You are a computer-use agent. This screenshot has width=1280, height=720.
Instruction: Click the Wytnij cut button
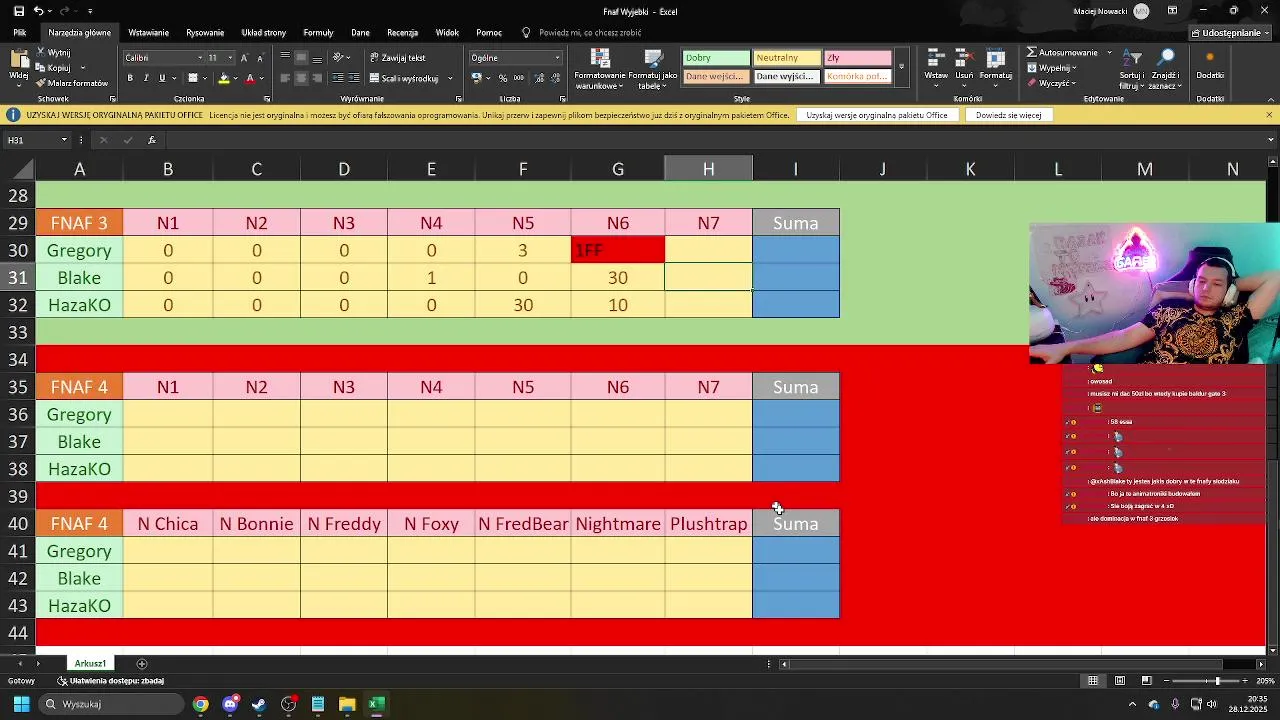(52, 52)
